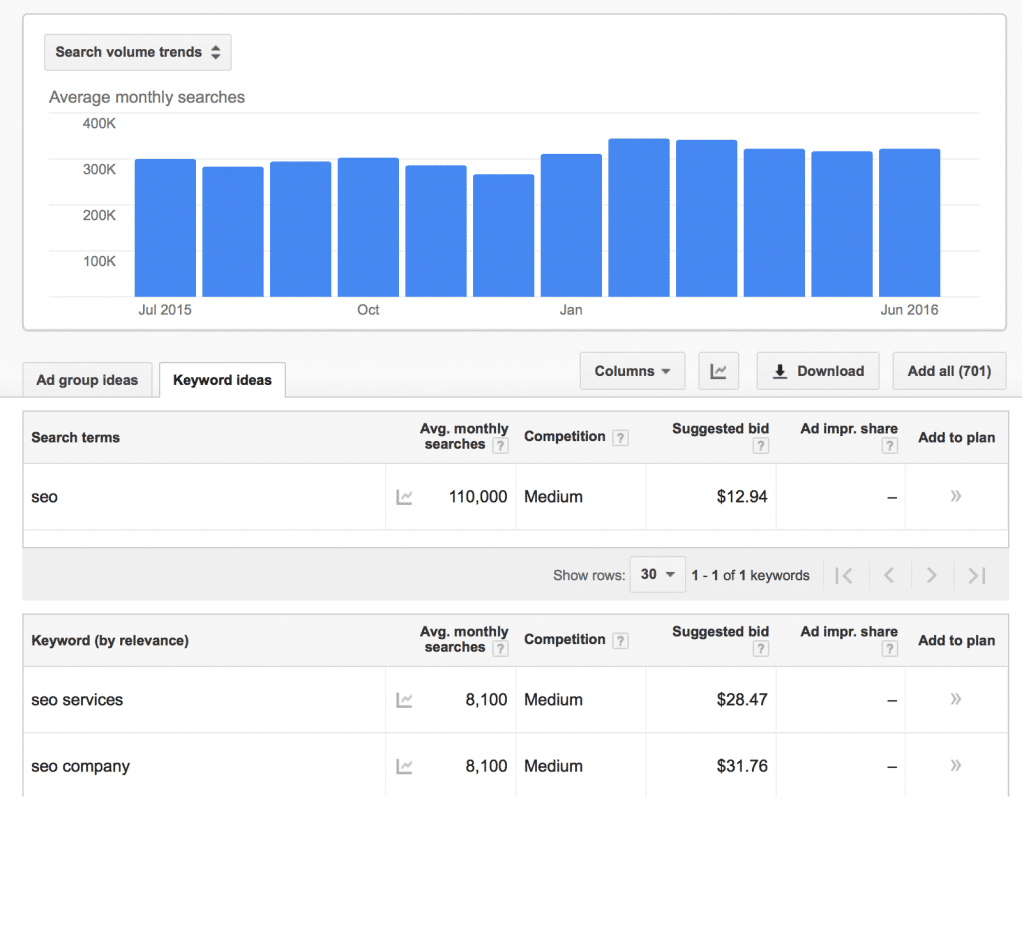
Task: Click Add all 701 keywords
Action: [948, 371]
